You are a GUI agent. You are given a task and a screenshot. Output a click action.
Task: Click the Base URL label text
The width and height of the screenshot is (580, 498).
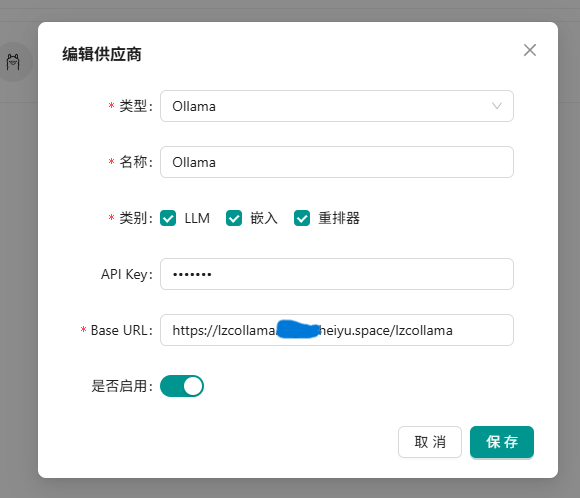tap(121, 330)
